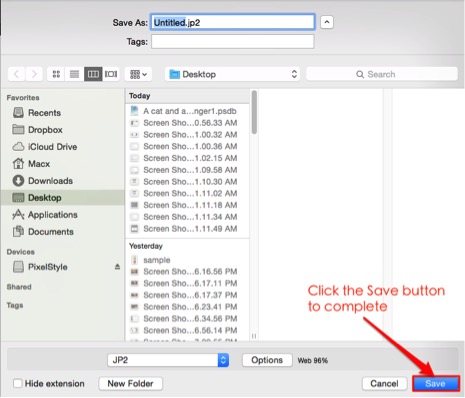Click the Applications icon

click(18, 214)
